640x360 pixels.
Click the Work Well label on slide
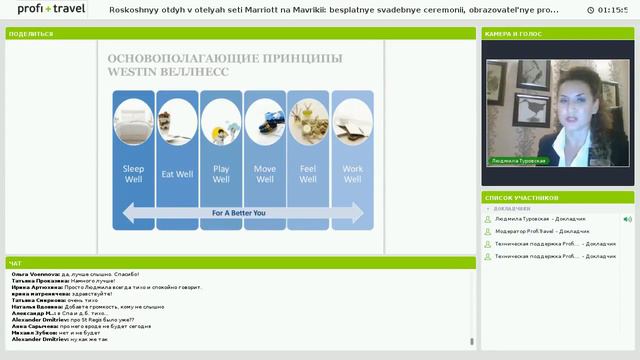(x=353, y=174)
